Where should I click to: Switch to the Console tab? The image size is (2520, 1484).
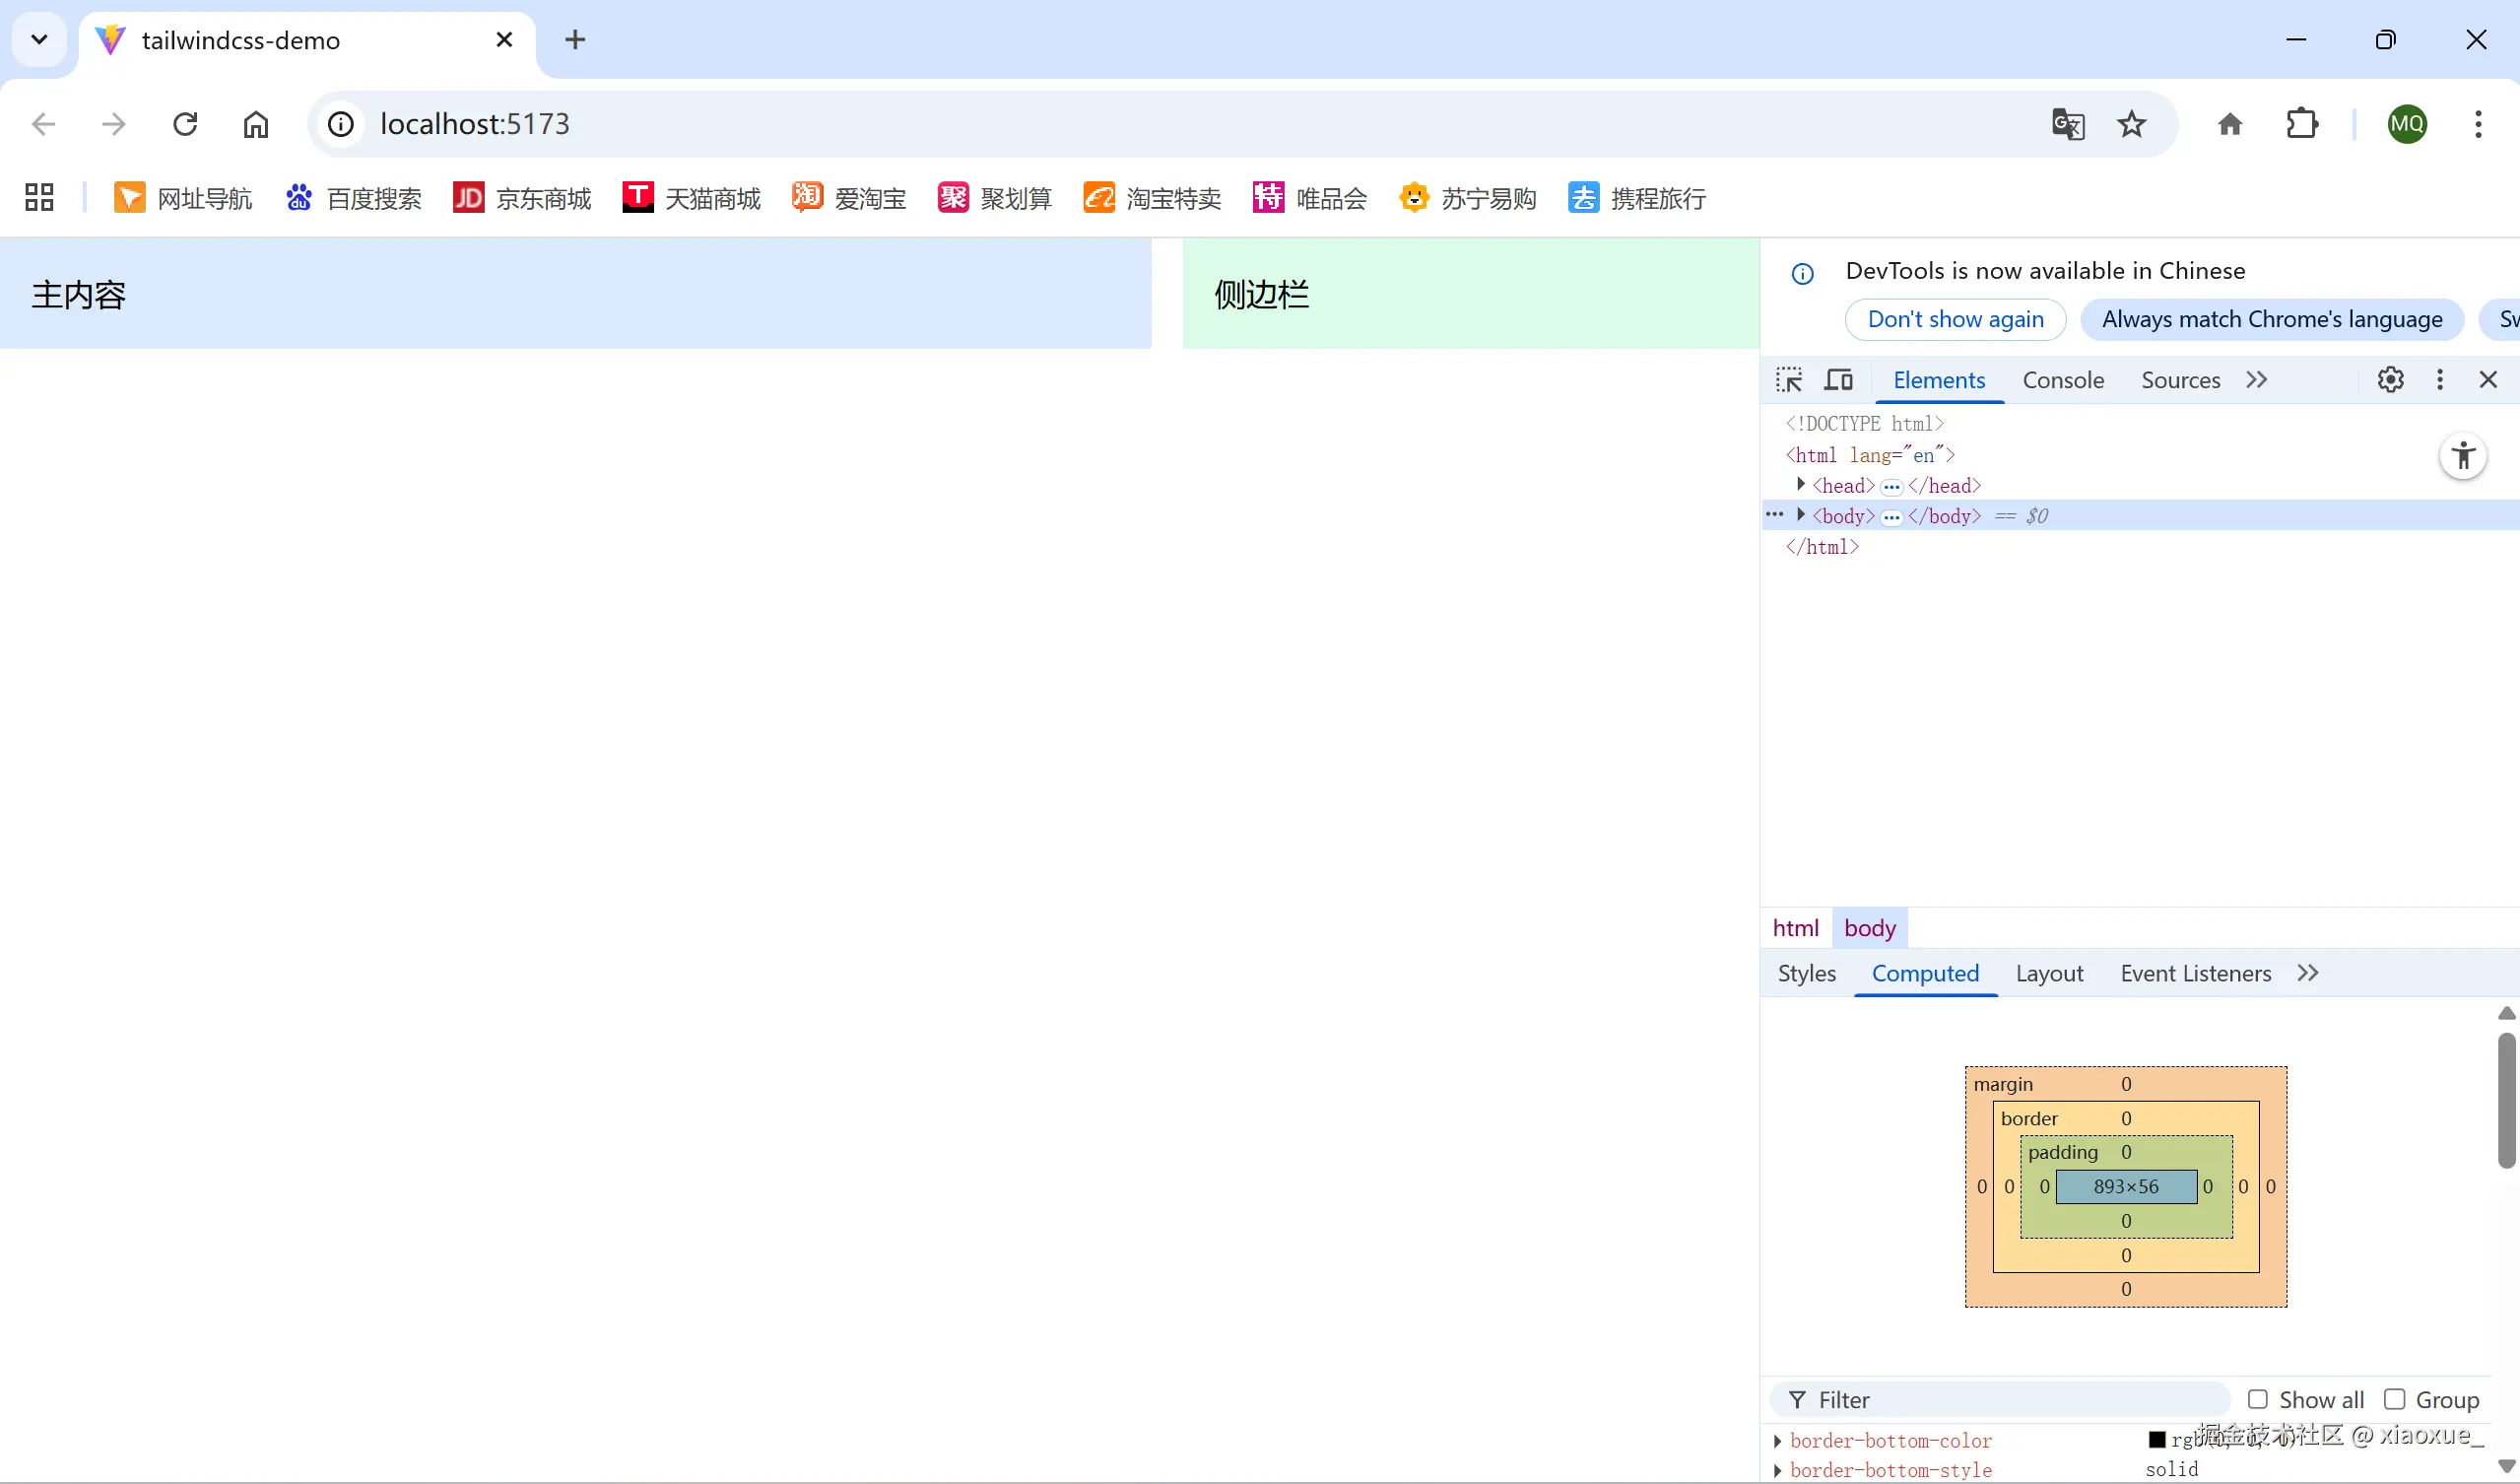coord(2063,380)
